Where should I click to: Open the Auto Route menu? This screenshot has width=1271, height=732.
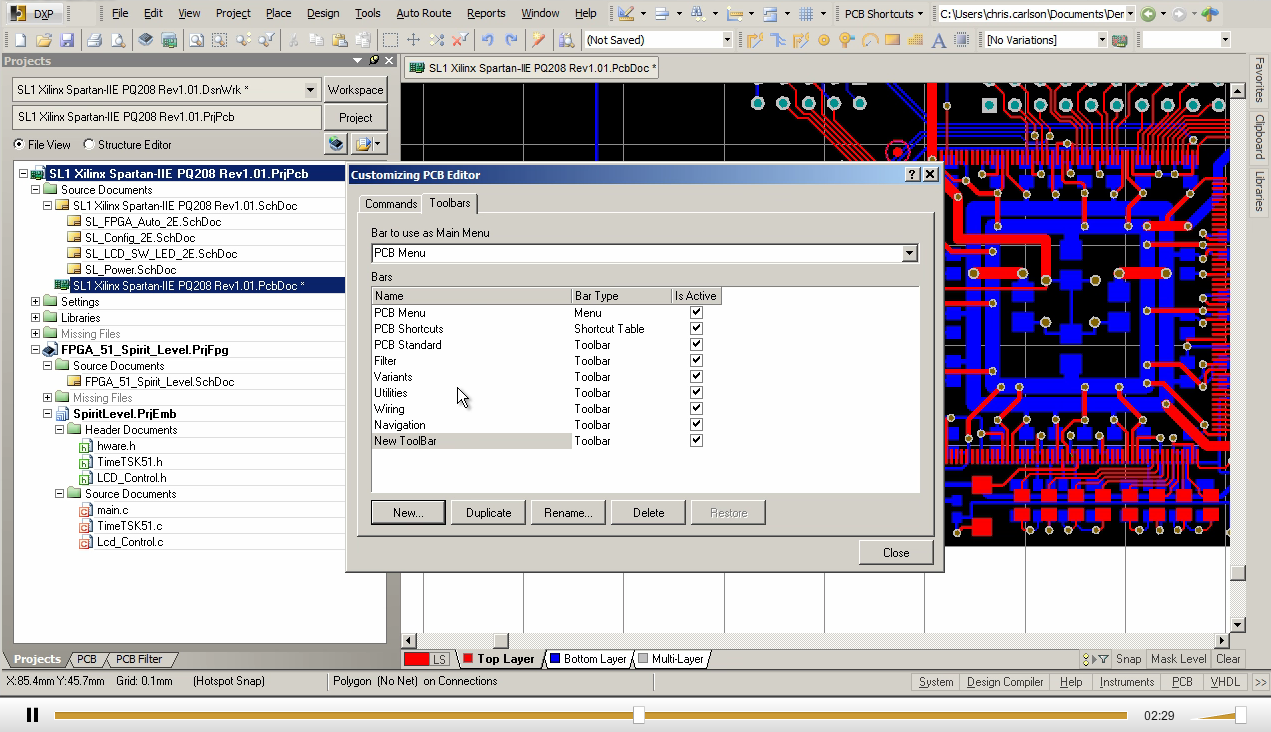click(423, 14)
